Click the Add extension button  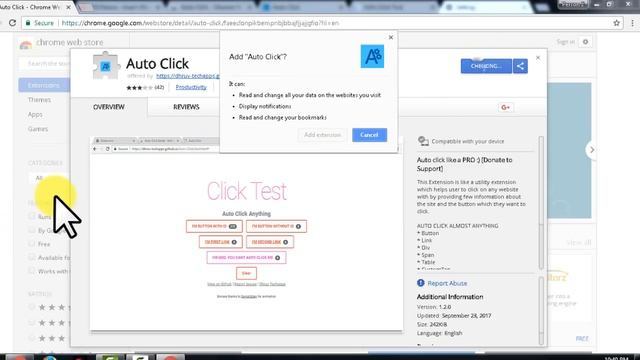click(x=322, y=135)
